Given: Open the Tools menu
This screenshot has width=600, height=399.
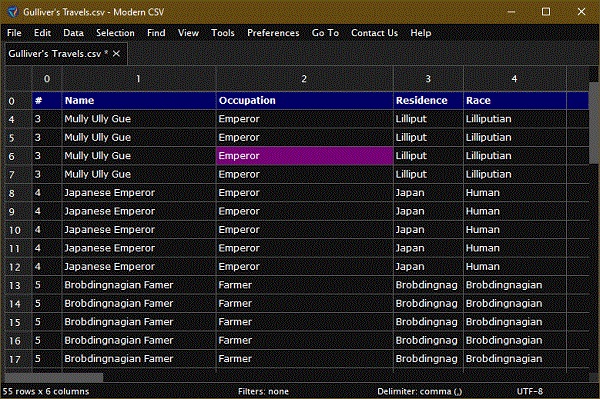Looking at the screenshot, I should tap(223, 33).
